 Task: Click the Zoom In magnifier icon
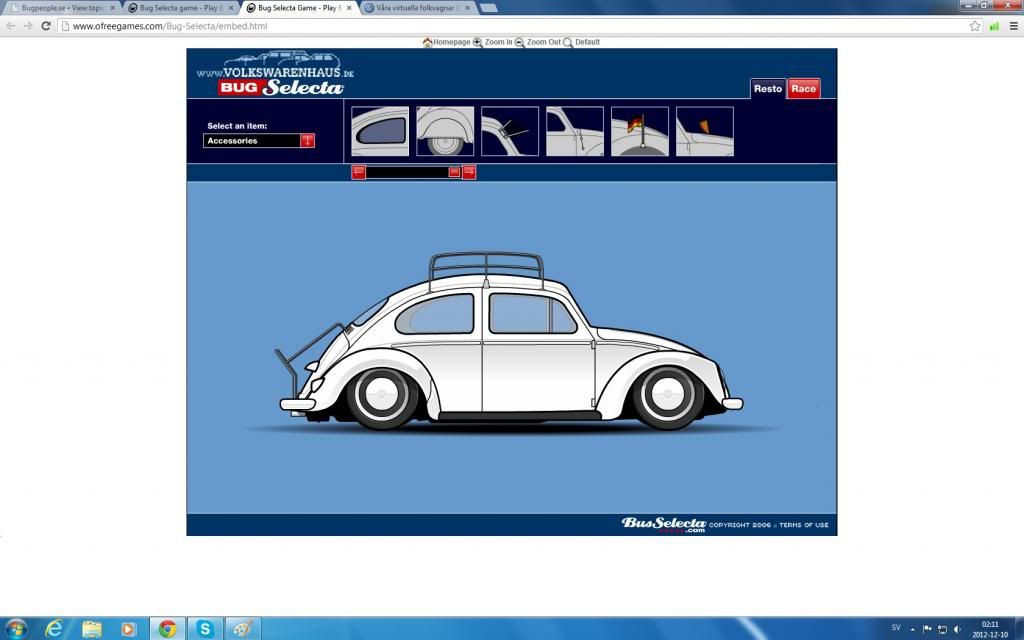point(477,42)
